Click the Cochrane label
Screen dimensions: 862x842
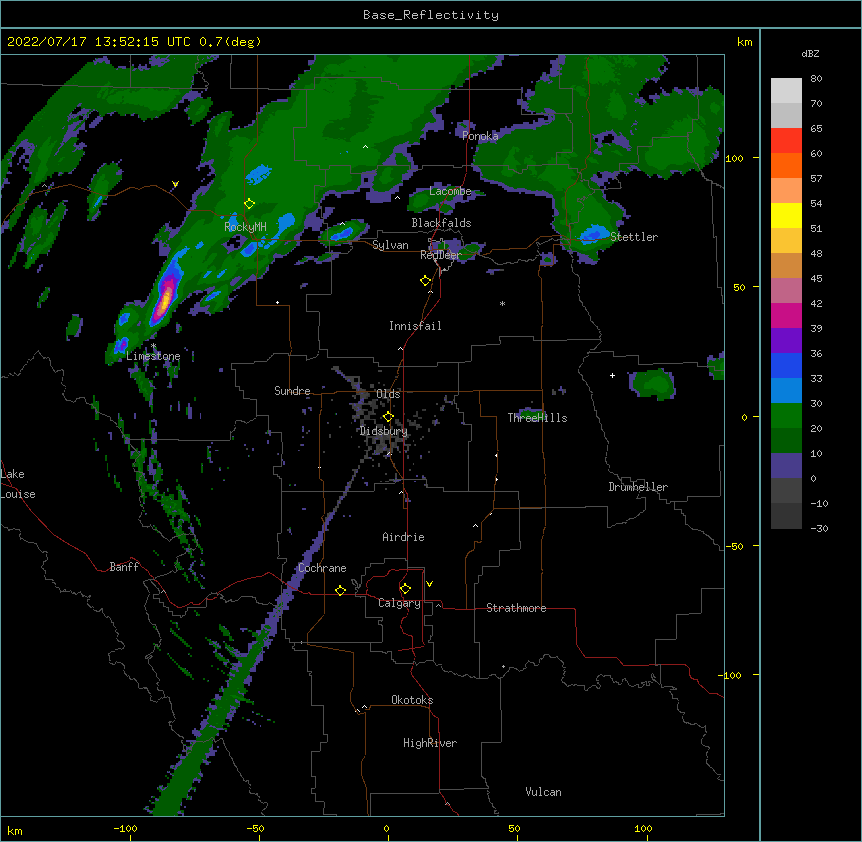pyautogui.click(x=322, y=568)
